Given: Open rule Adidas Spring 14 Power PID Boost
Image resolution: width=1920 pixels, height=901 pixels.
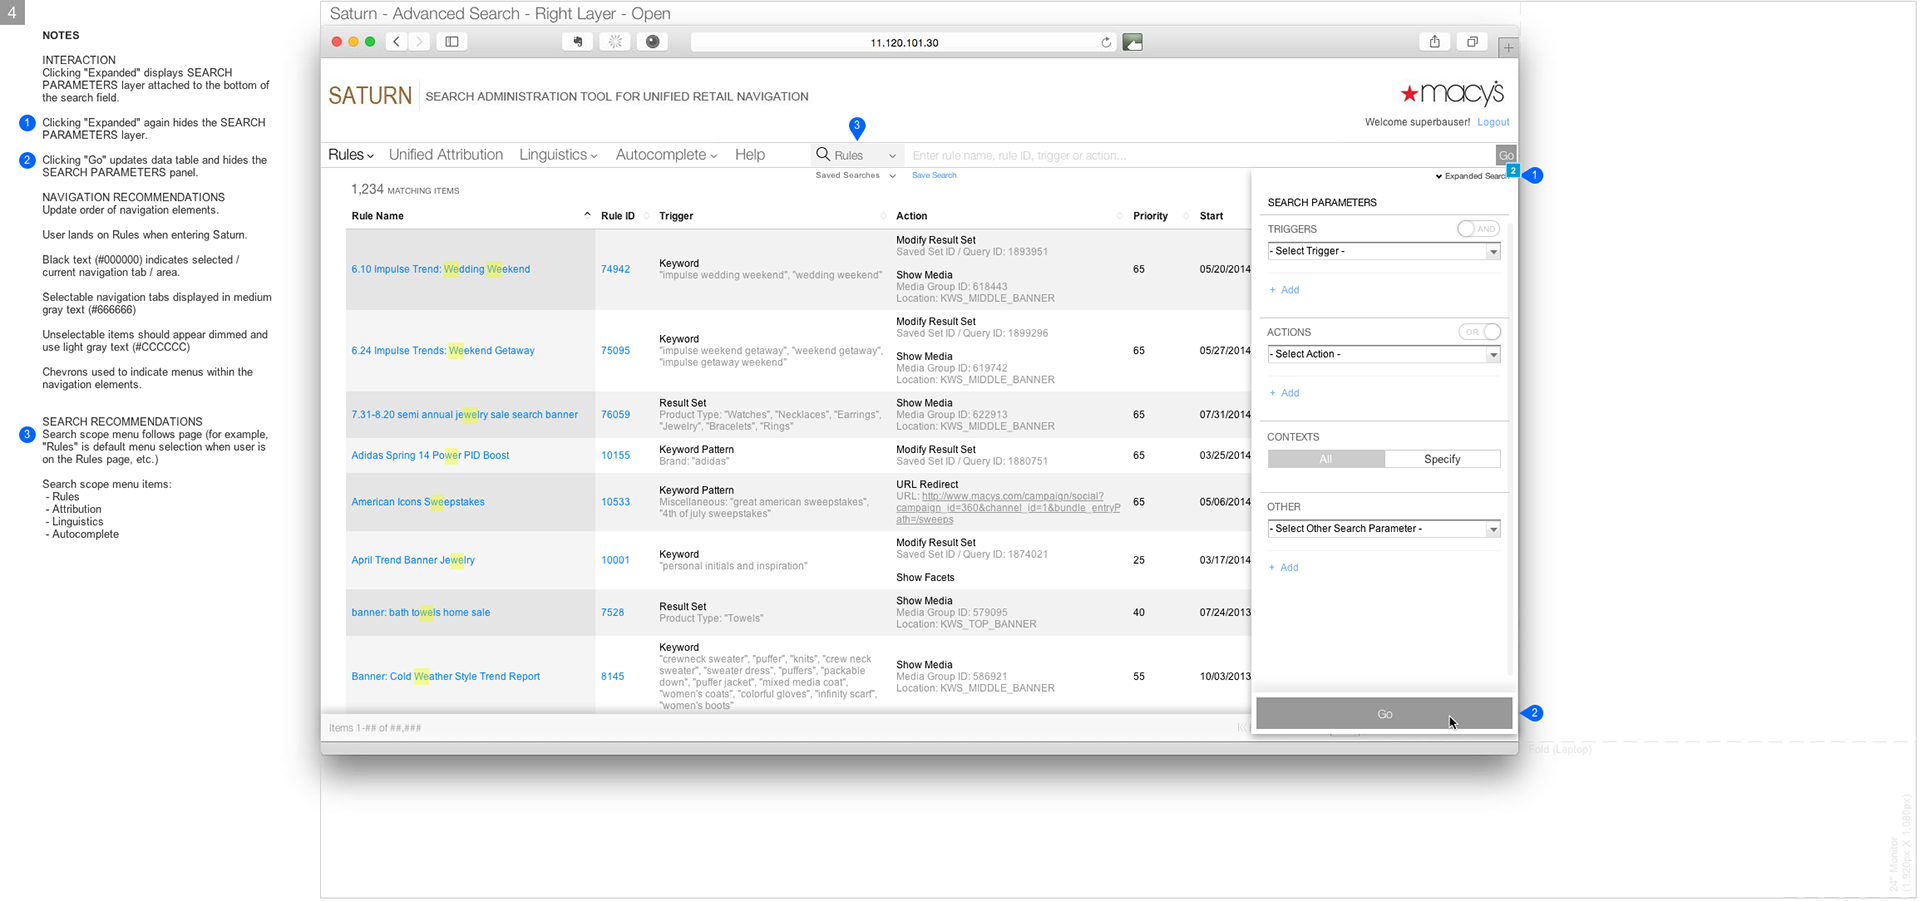Looking at the screenshot, I should 430,455.
